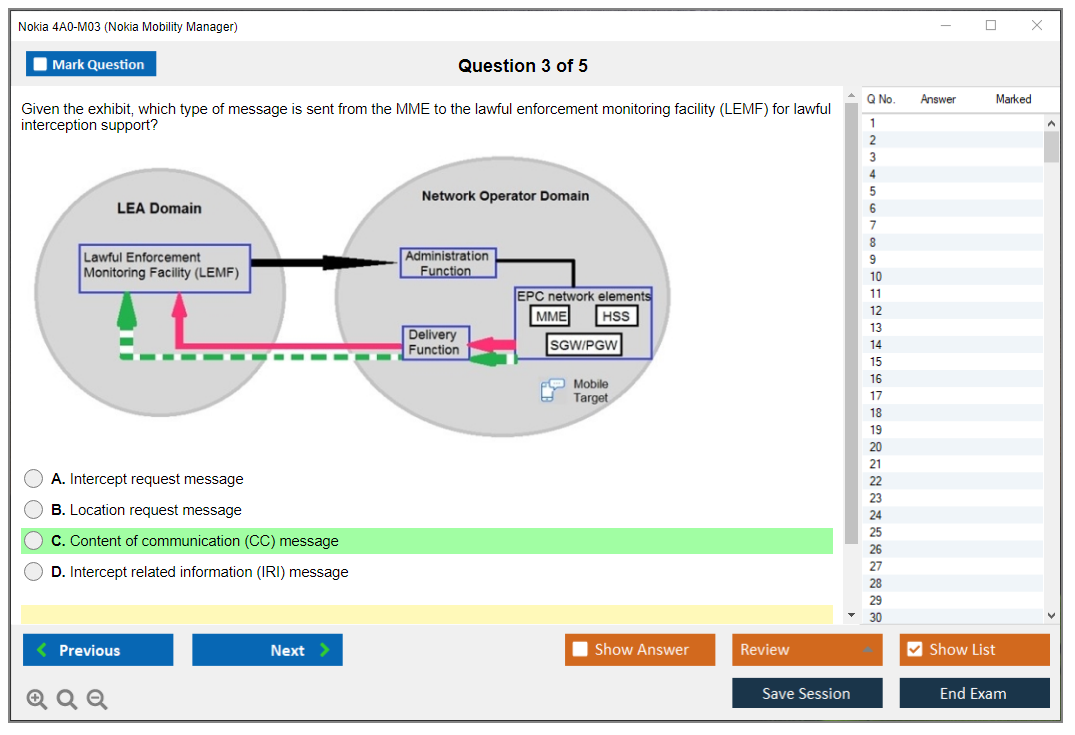Select answer A Intercept request message

tap(34, 479)
